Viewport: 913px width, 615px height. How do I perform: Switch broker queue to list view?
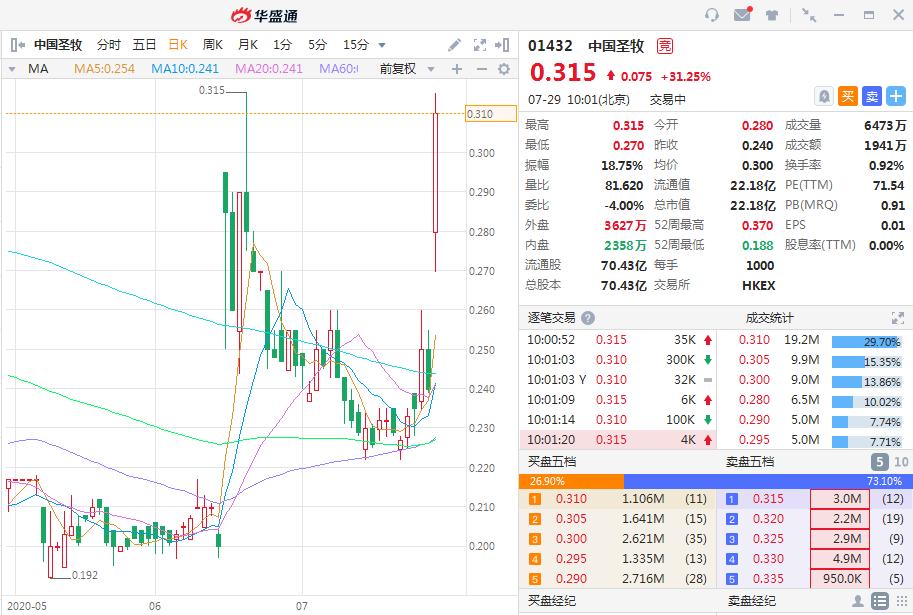[x=880, y=600]
